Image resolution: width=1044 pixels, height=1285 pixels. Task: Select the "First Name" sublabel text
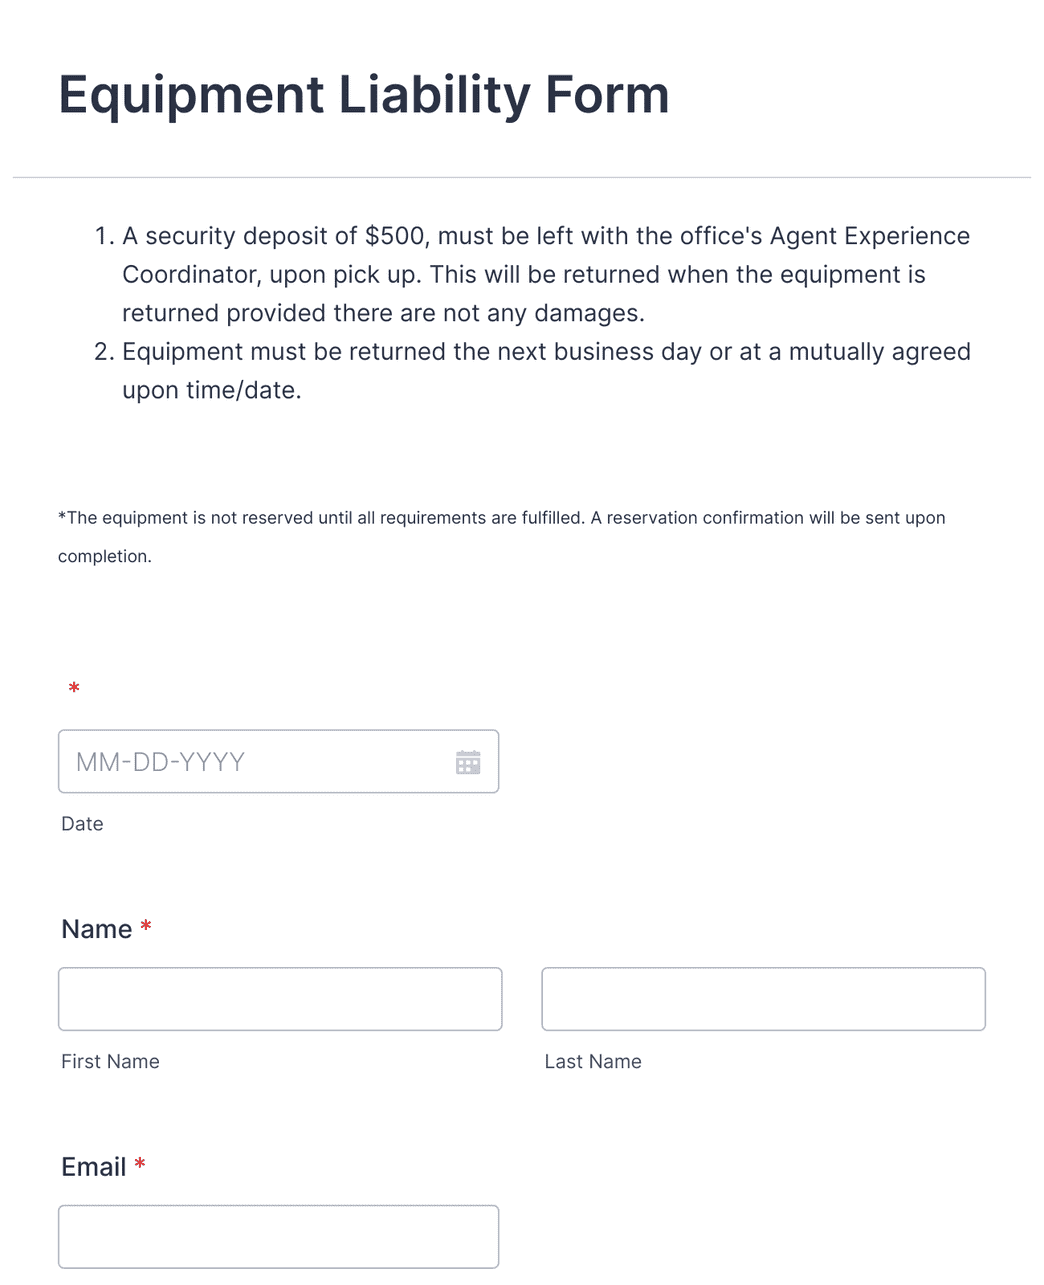(x=110, y=1062)
